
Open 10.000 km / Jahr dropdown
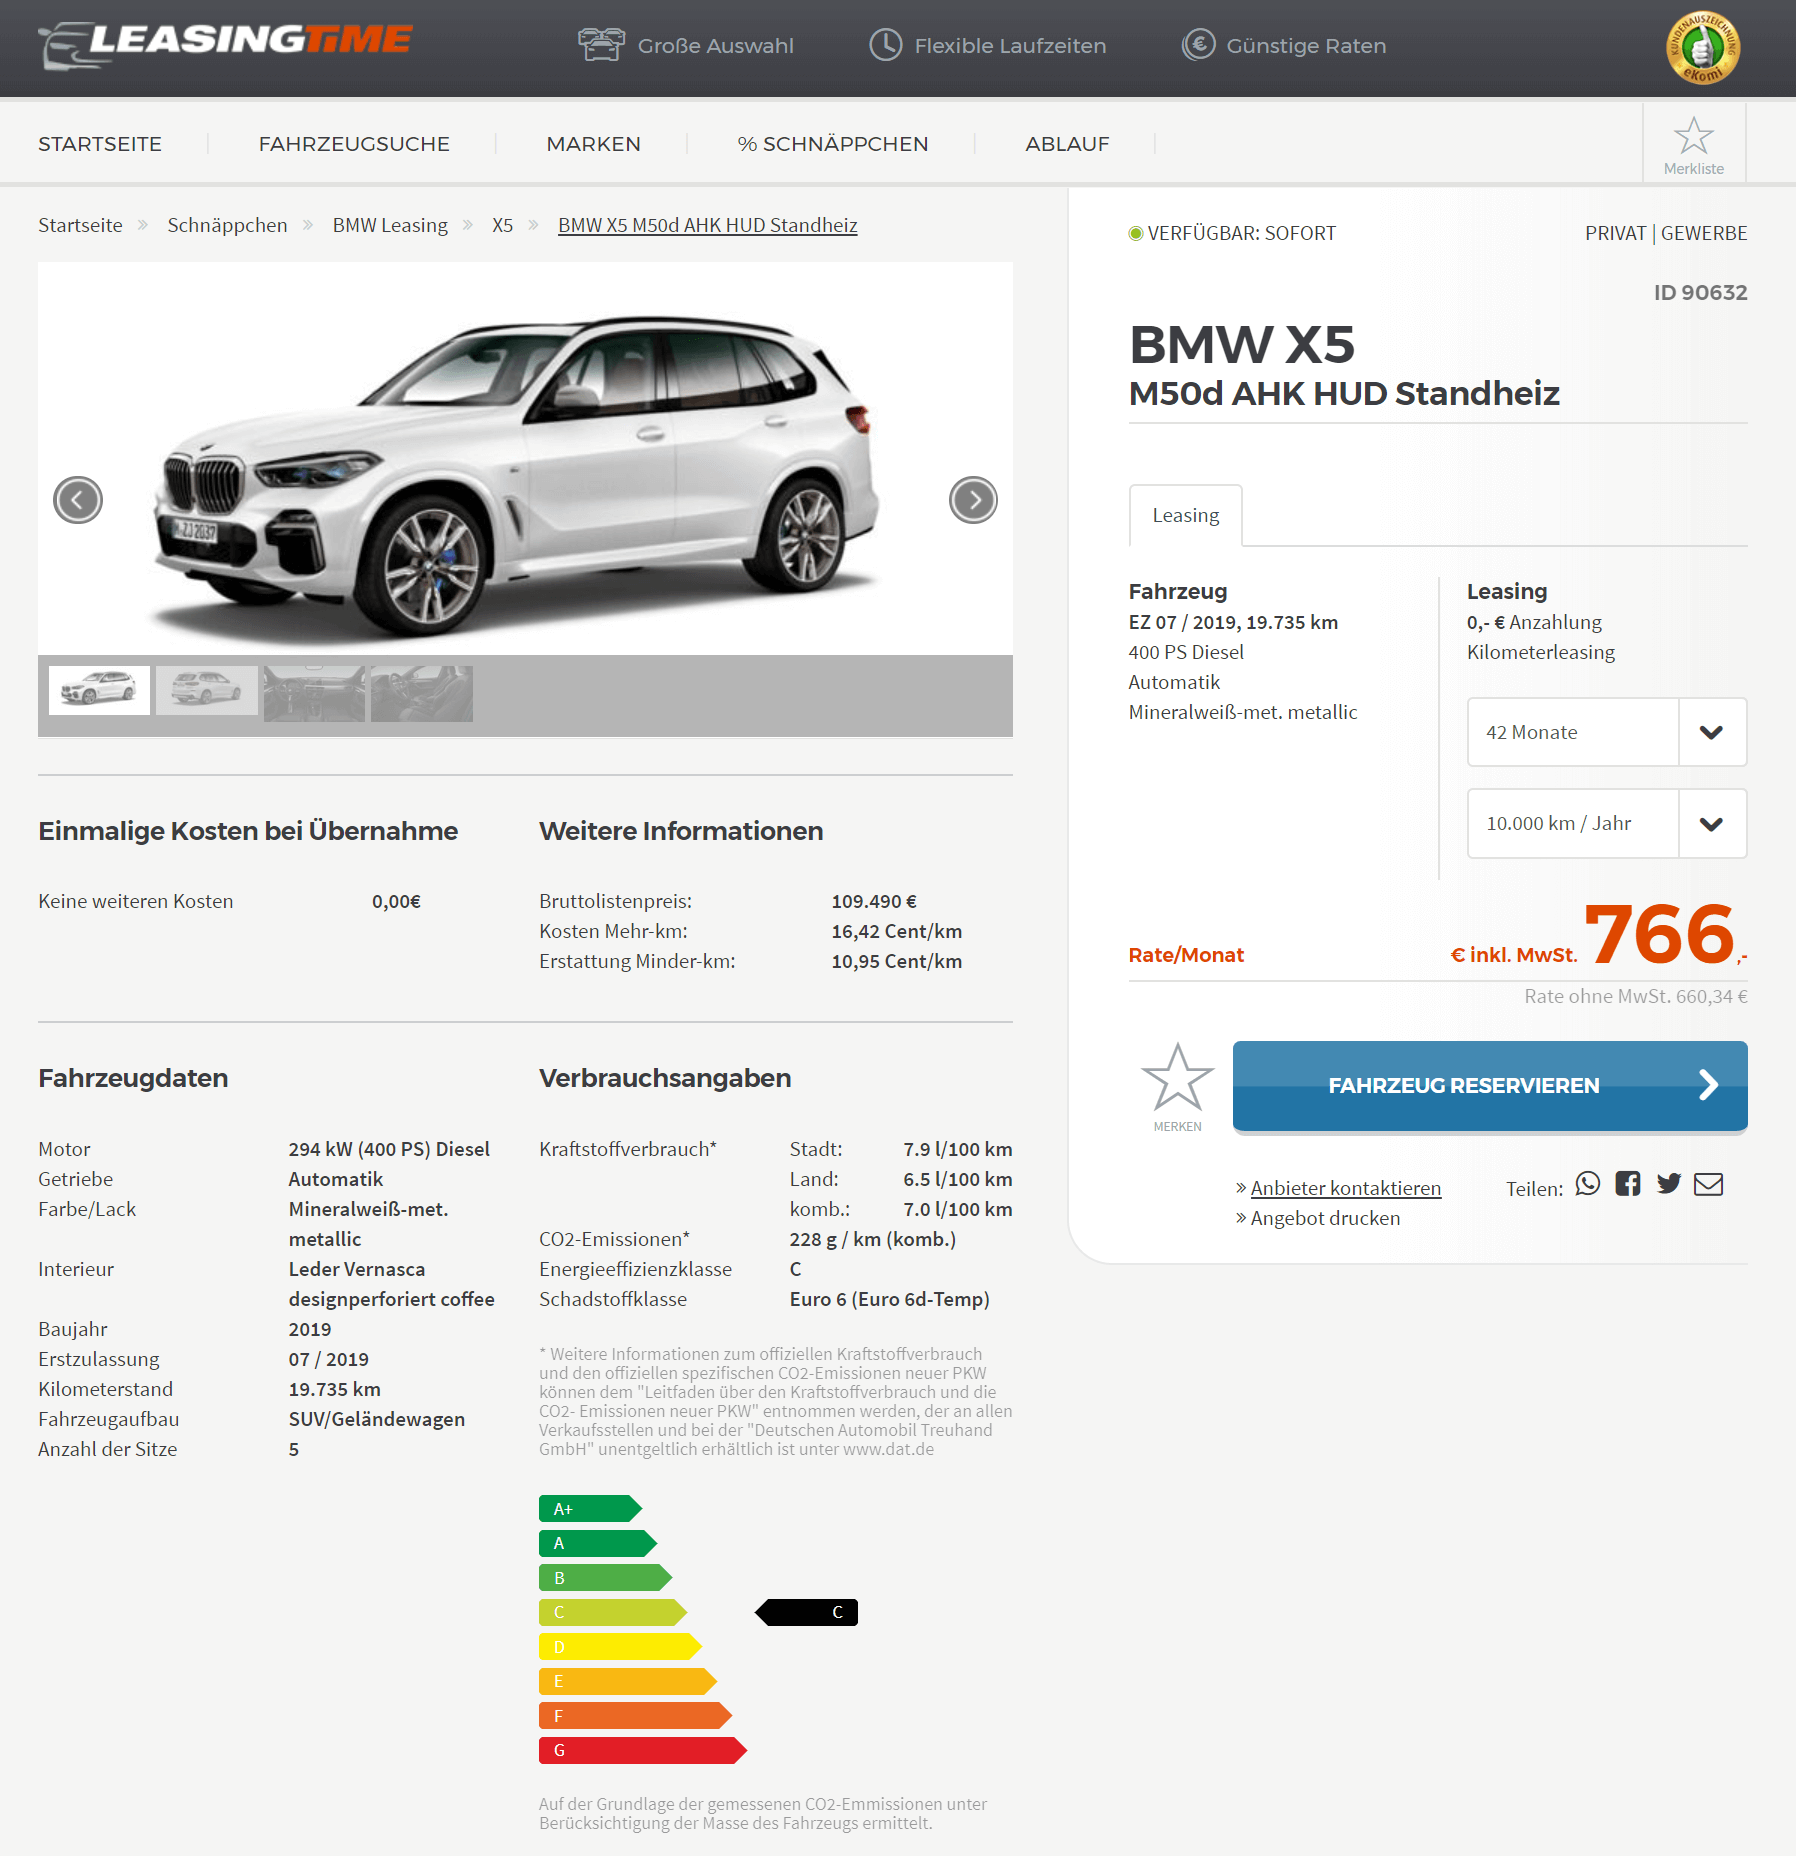(x=1607, y=823)
